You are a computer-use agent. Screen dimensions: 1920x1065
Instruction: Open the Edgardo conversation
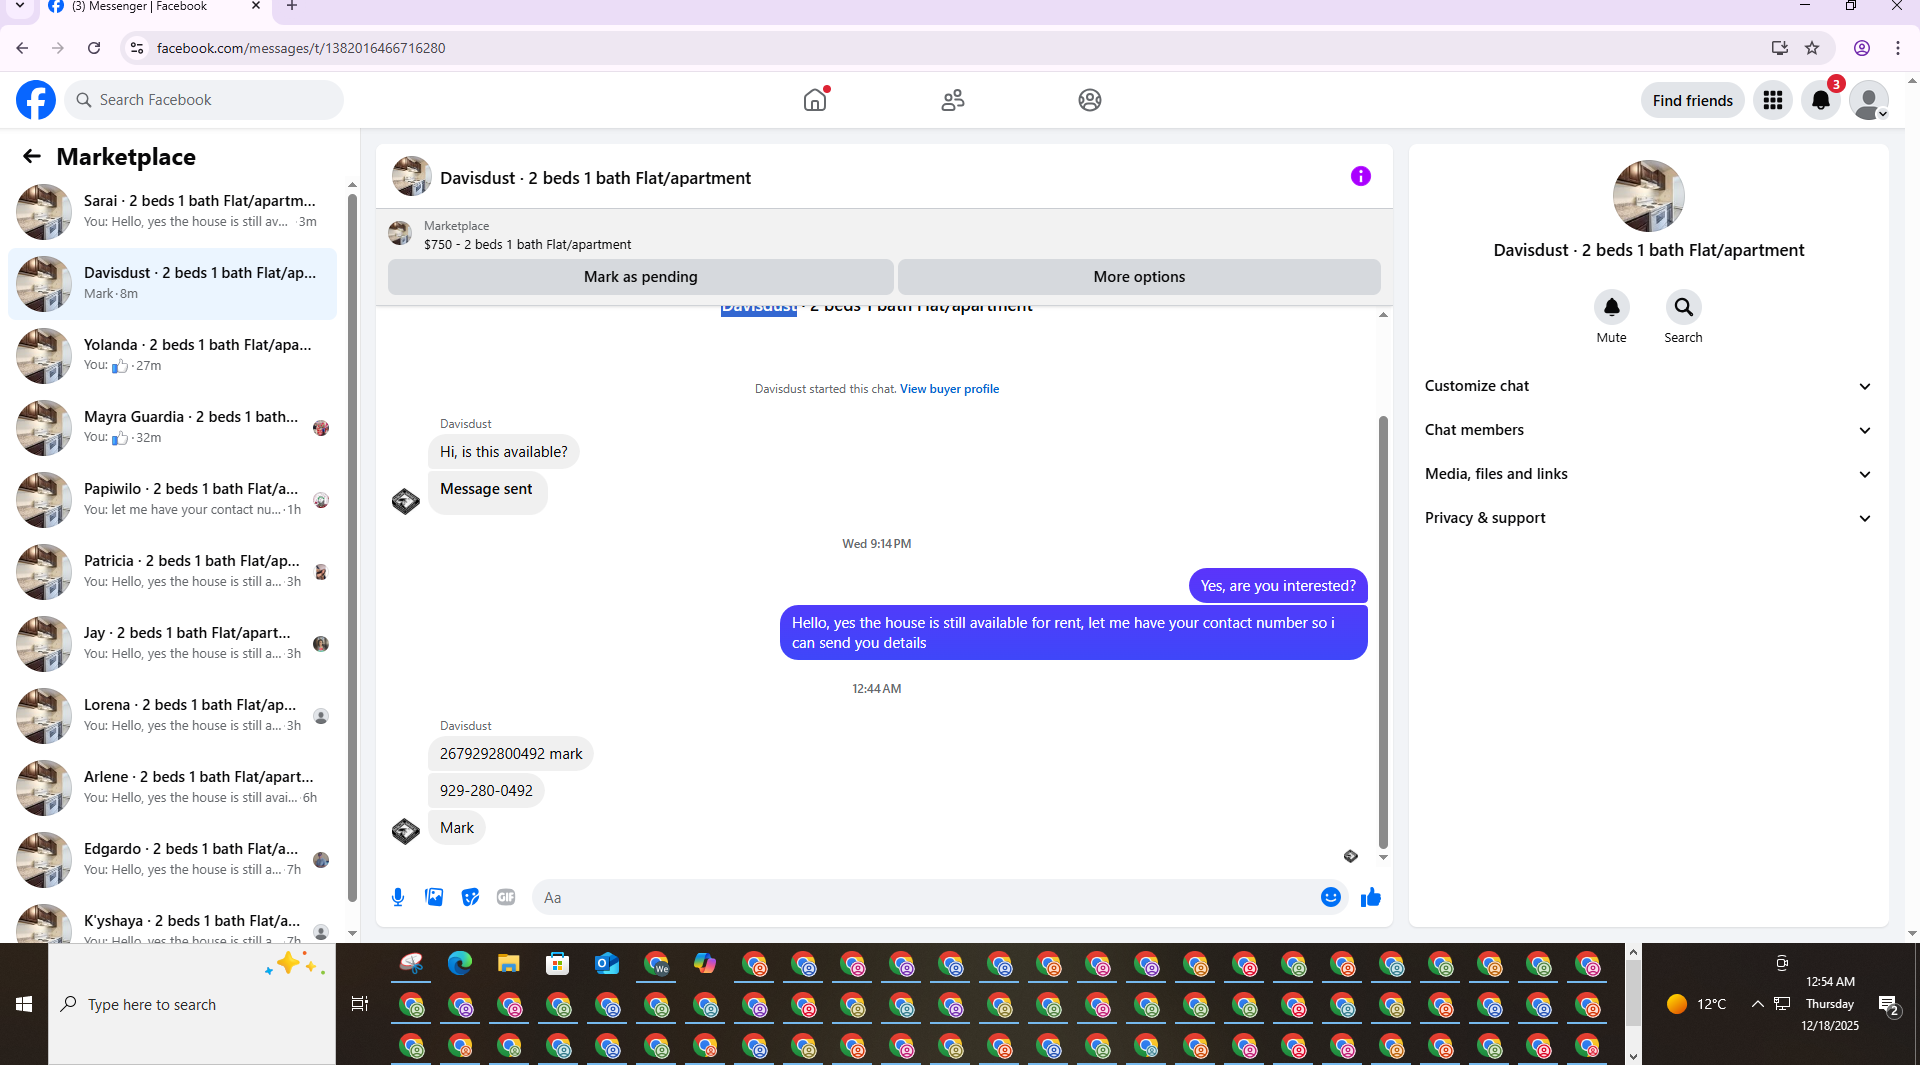(173, 860)
